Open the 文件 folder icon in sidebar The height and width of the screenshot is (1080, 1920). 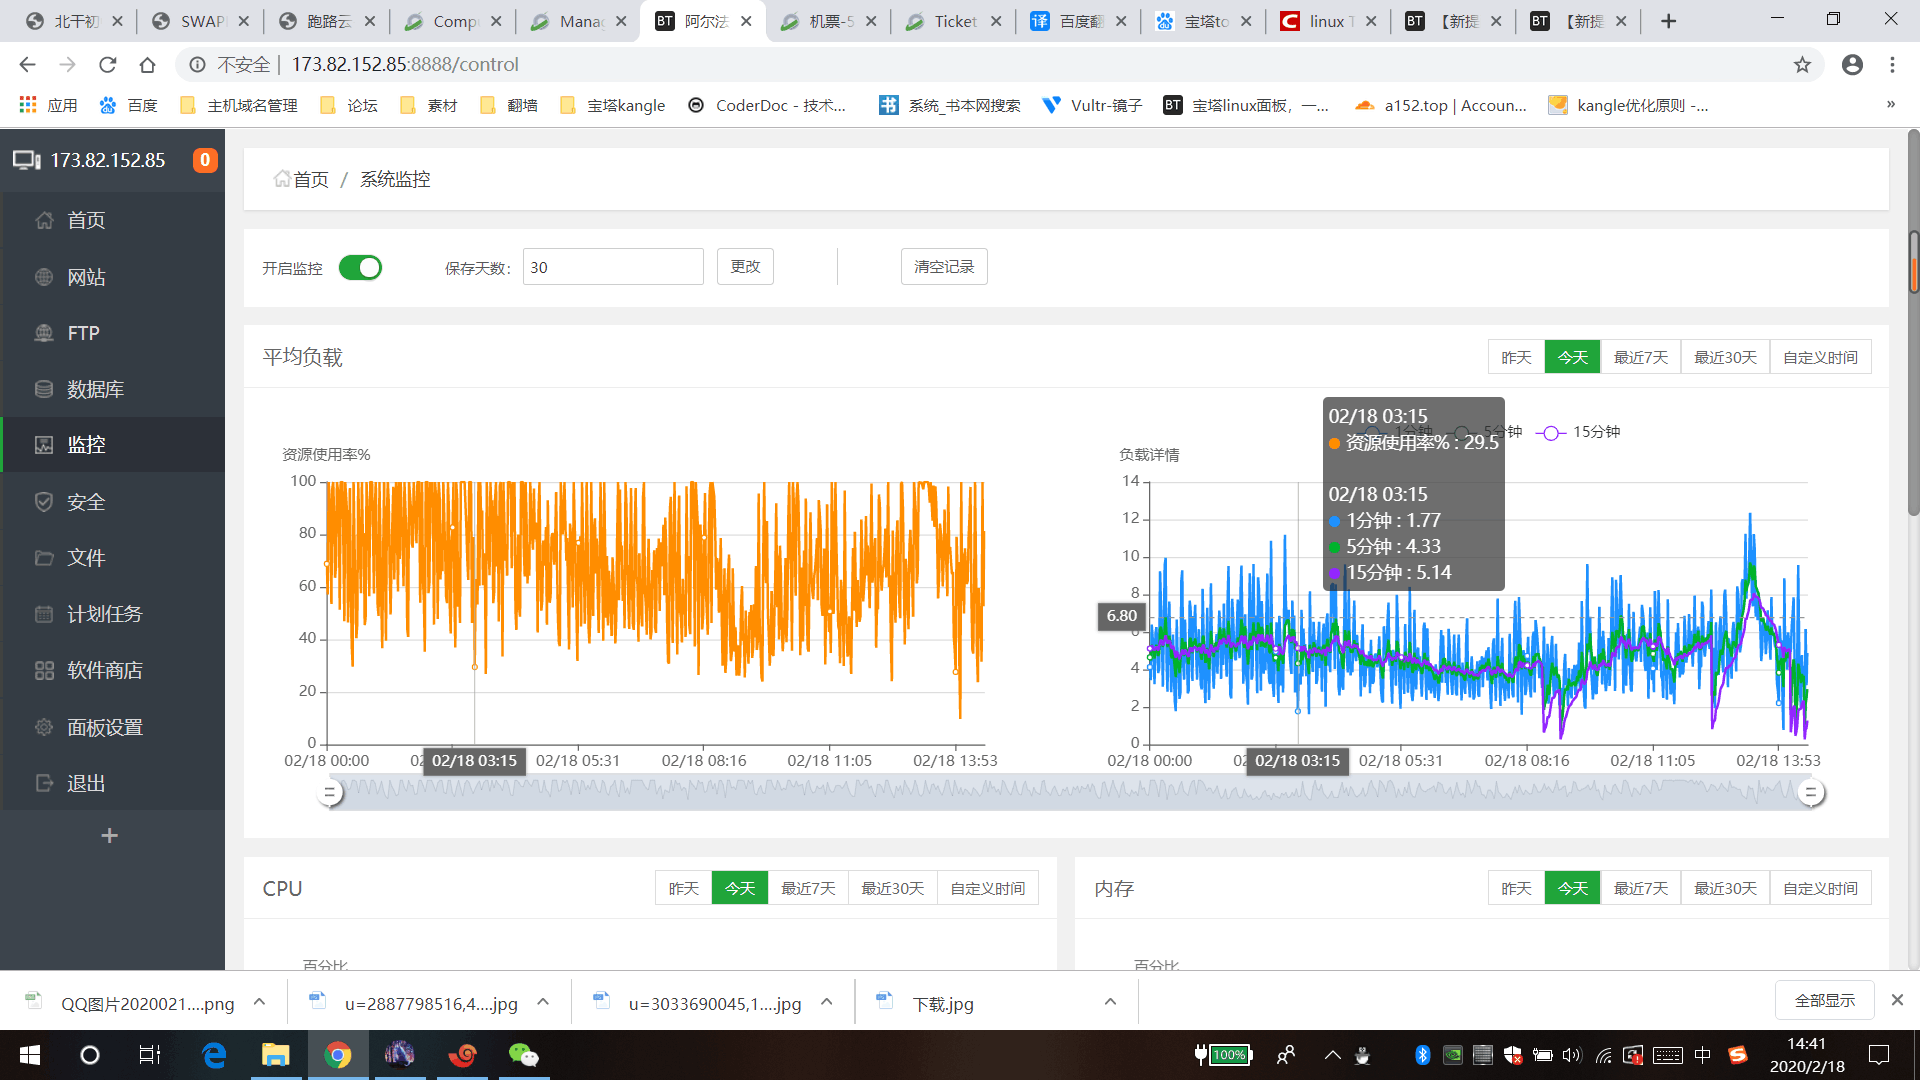pyautogui.click(x=44, y=558)
